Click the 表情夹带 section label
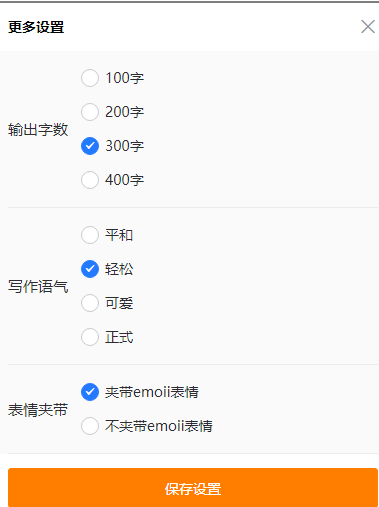379x507 pixels. pyautogui.click(x=38, y=410)
